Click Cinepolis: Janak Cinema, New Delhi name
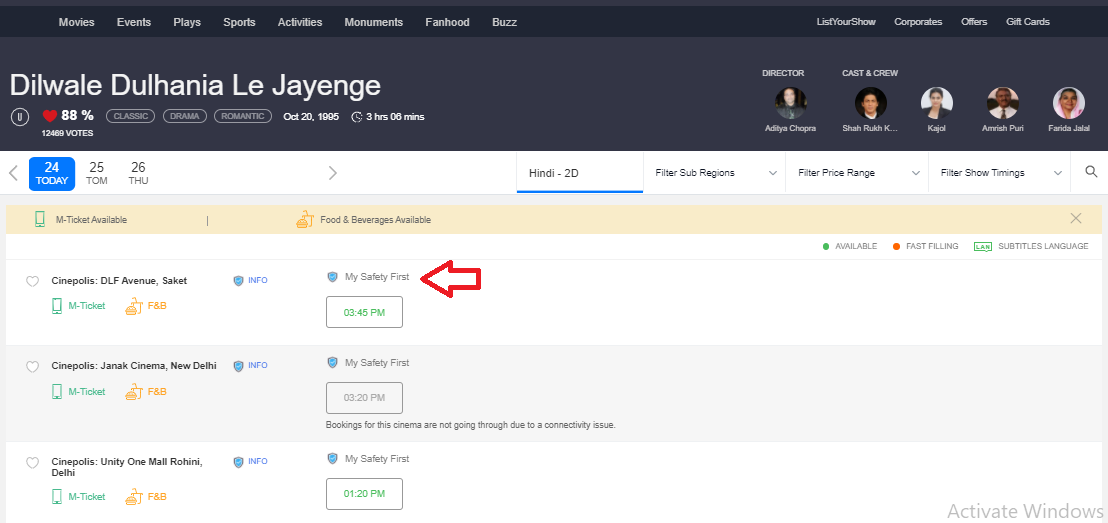Image resolution: width=1108 pixels, height=523 pixels. [x=134, y=365]
